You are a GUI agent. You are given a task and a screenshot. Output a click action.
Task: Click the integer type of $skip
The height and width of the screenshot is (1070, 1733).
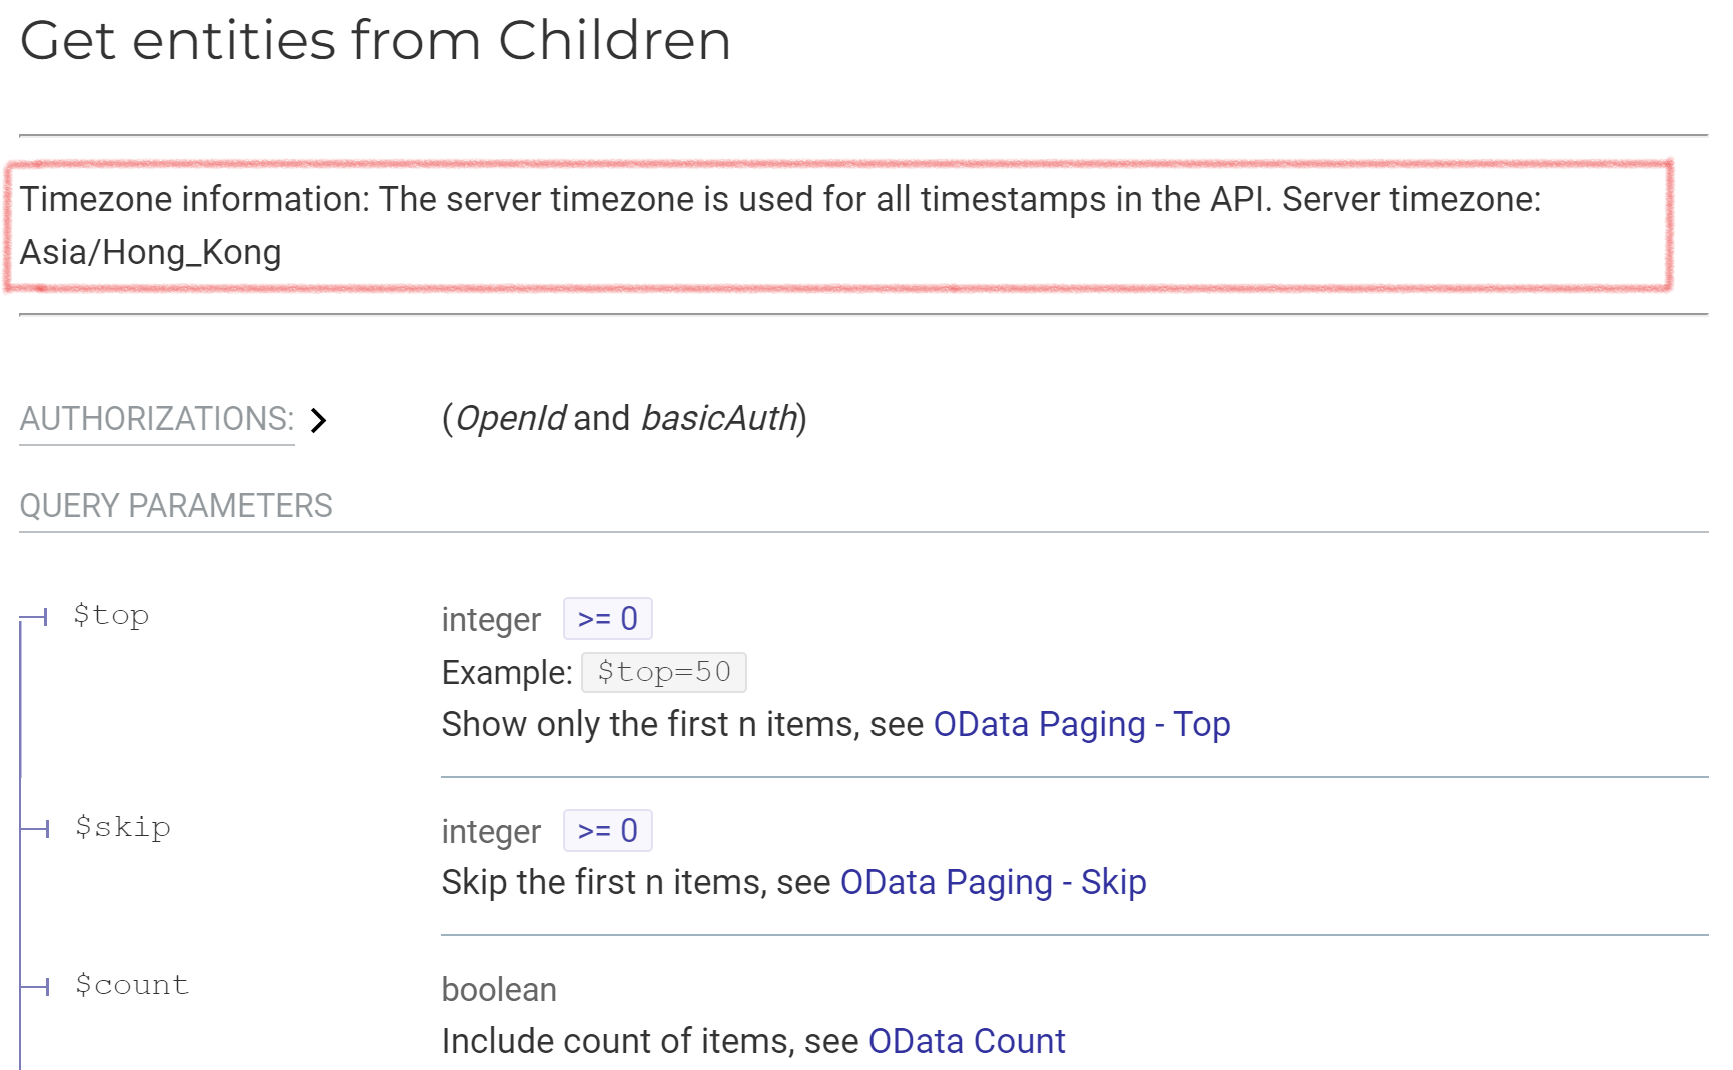click(491, 832)
